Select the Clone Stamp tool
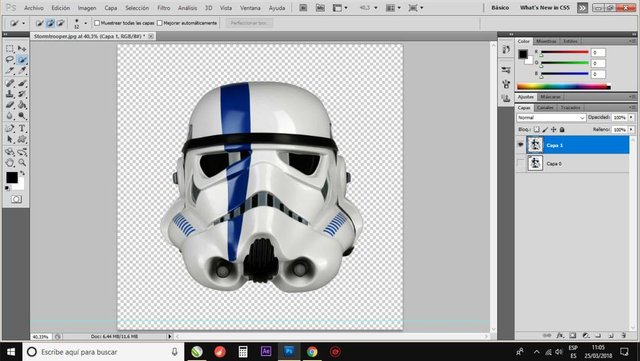 pos(10,94)
